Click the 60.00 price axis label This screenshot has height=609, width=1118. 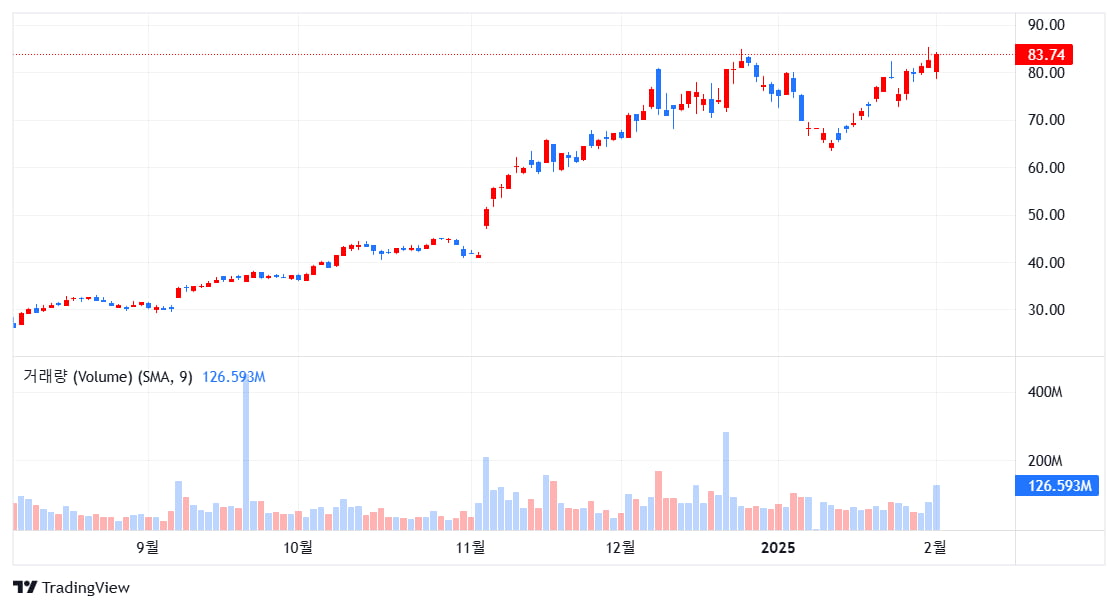[1046, 168]
